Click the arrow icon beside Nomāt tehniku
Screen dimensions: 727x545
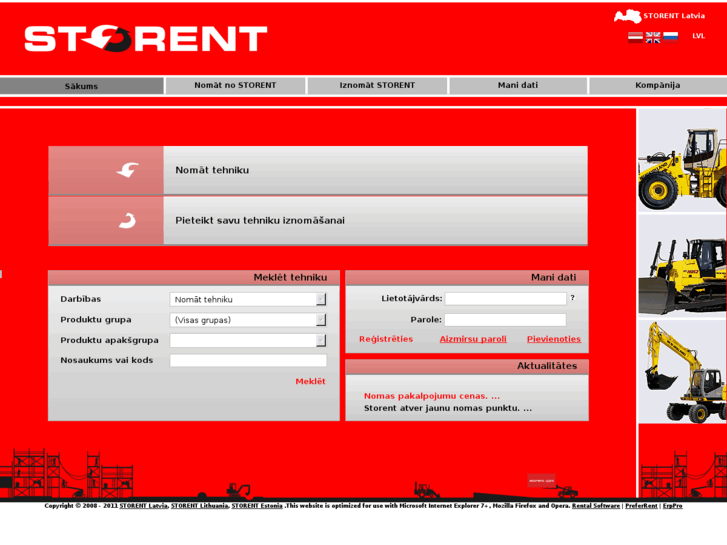point(128,170)
